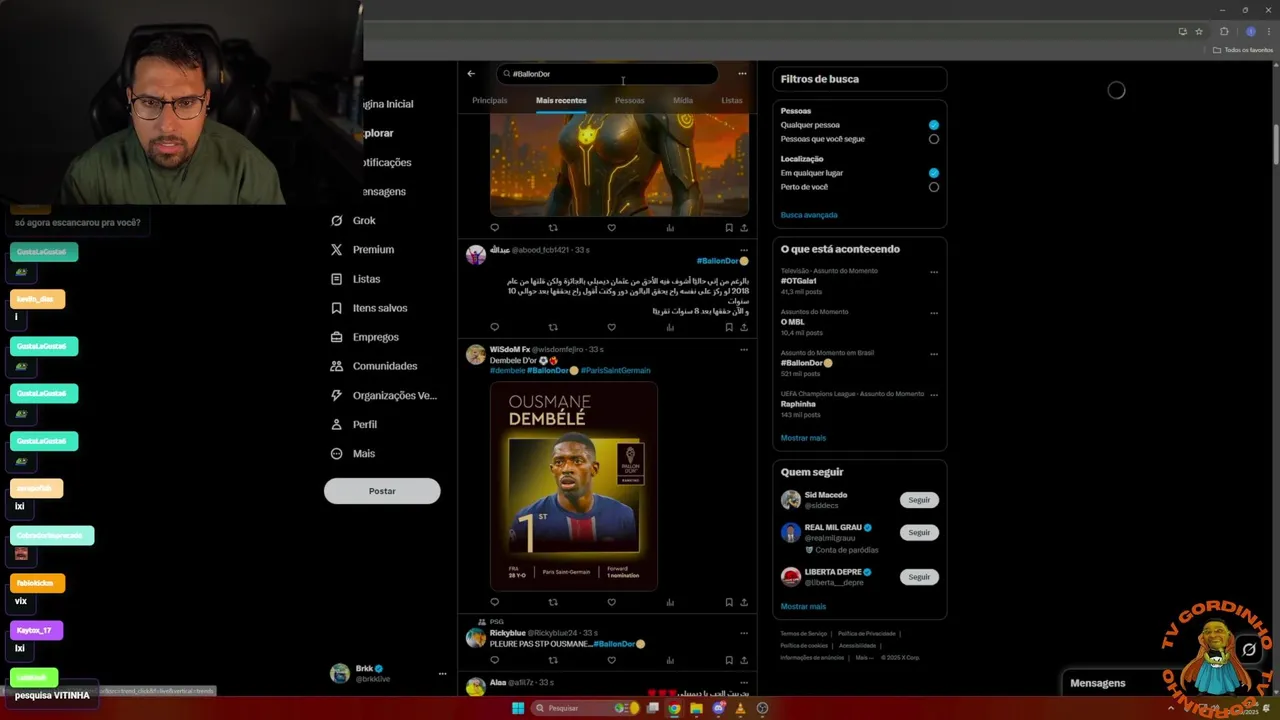The width and height of the screenshot is (1280, 720).
Task: Open Premium in the sidebar
Action: (x=362, y=249)
